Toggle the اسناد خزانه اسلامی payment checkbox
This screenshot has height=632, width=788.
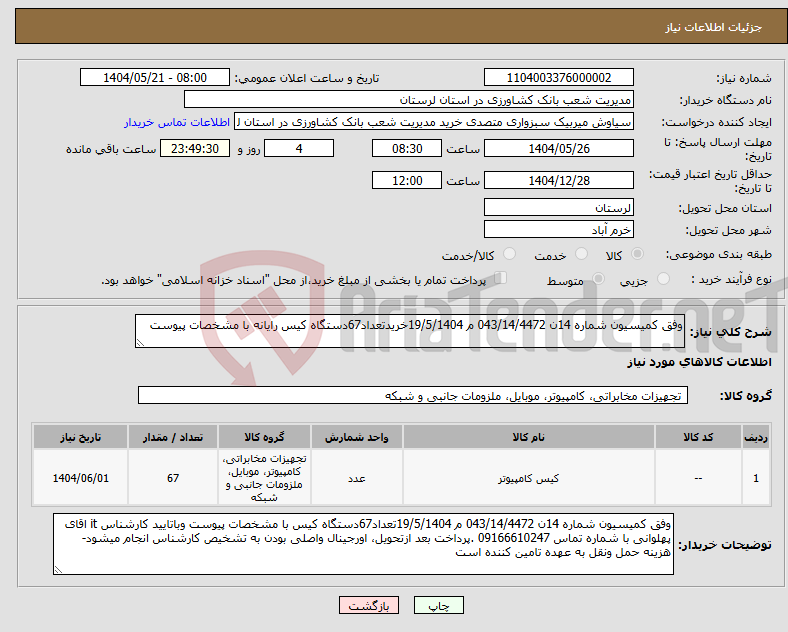[501, 278]
